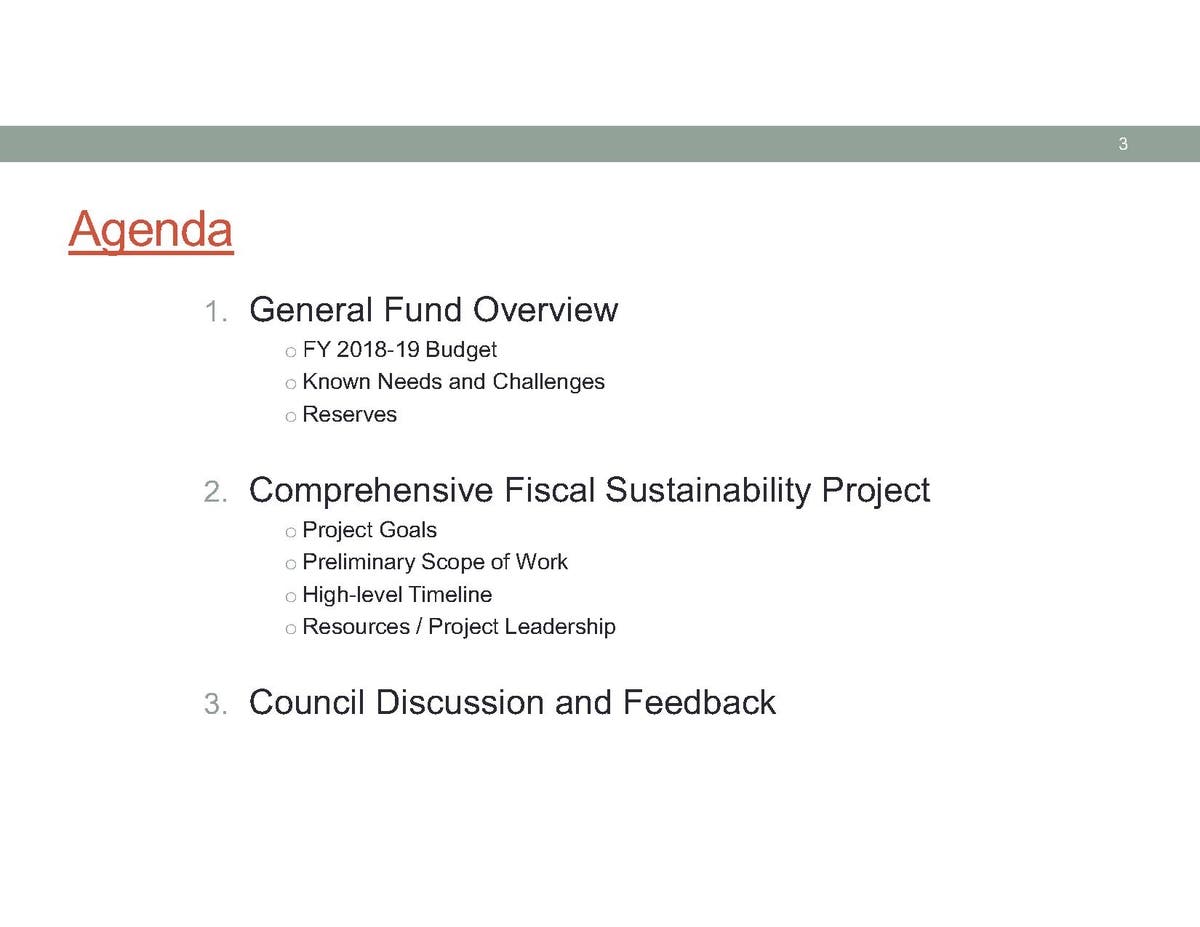Click the underlined Agenda title

150,229
